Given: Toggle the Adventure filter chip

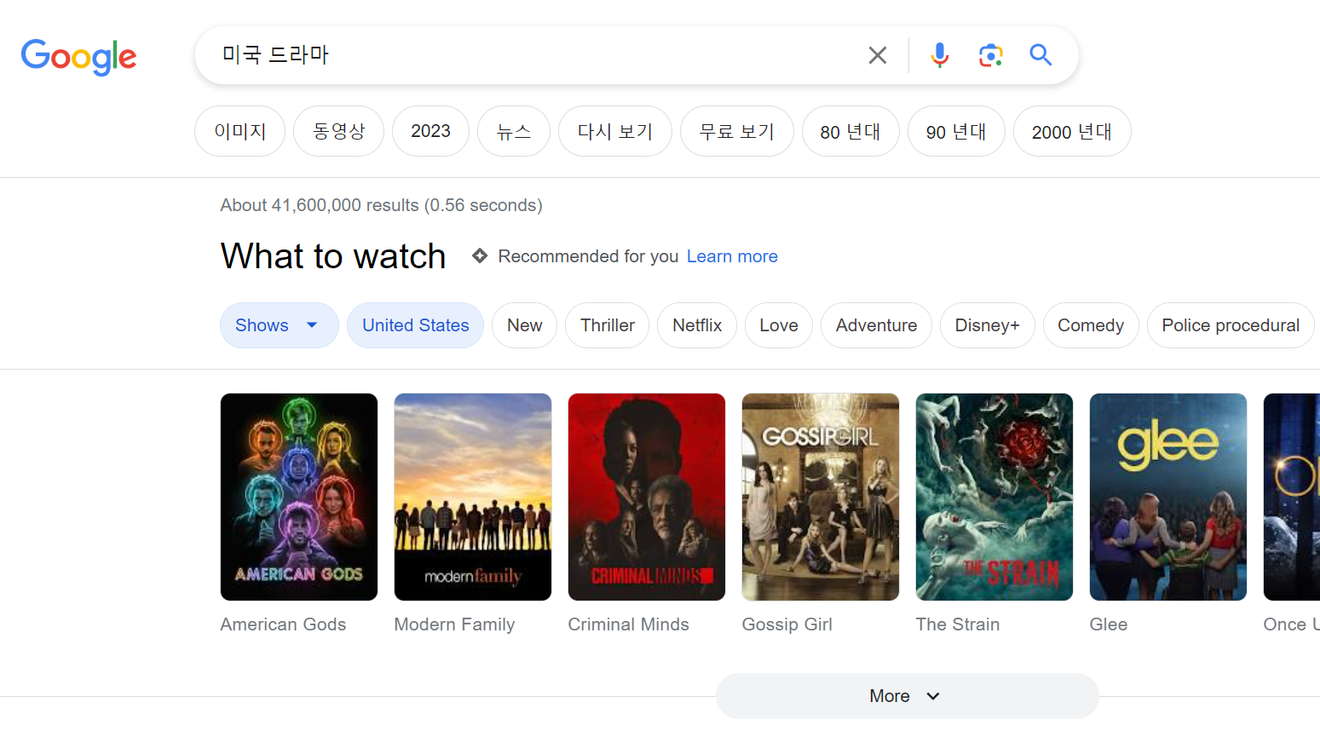Looking at the screenshot, I should (876, 325).
